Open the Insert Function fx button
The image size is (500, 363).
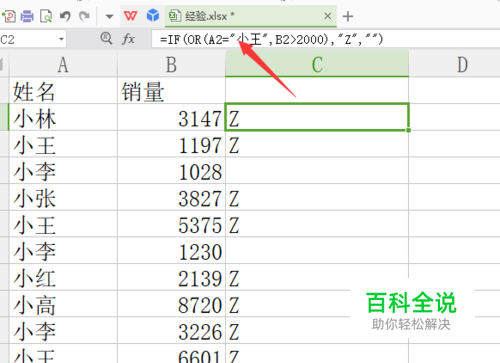click(x=128, y=39)
